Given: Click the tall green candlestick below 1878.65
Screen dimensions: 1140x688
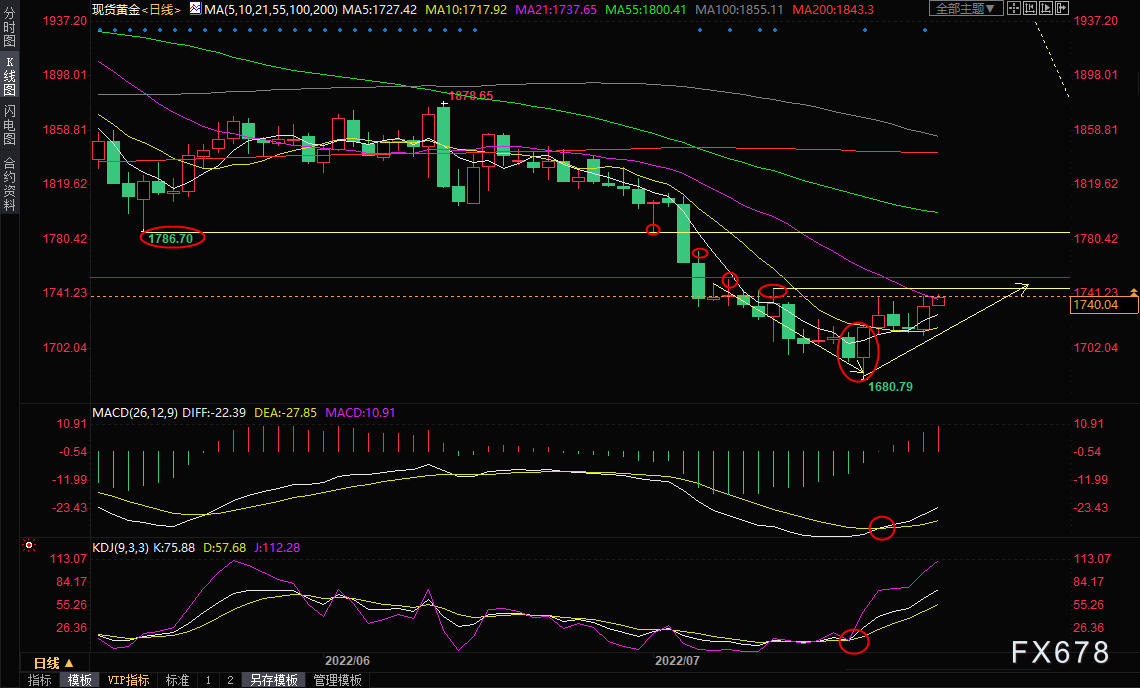Looking at the screenshot, I should coord(443,146).
